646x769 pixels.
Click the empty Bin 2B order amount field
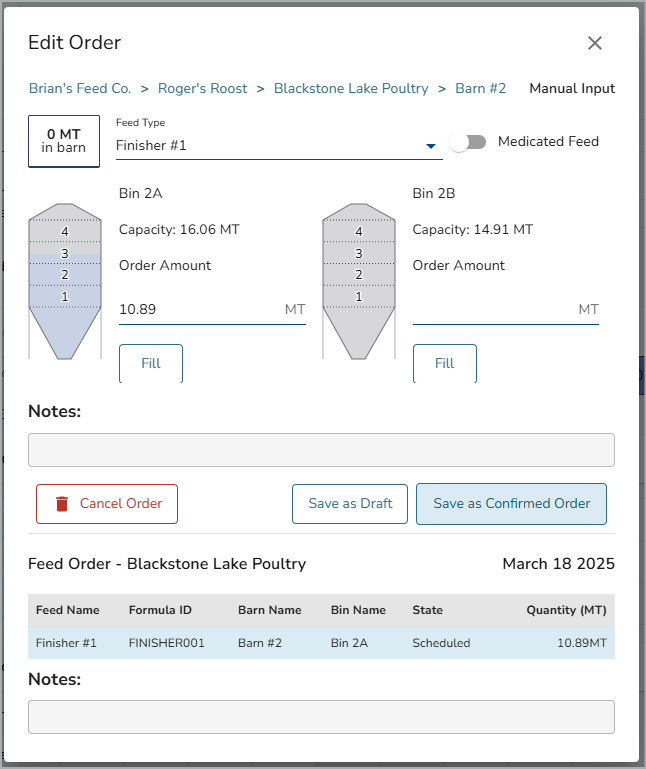(492, 310)
